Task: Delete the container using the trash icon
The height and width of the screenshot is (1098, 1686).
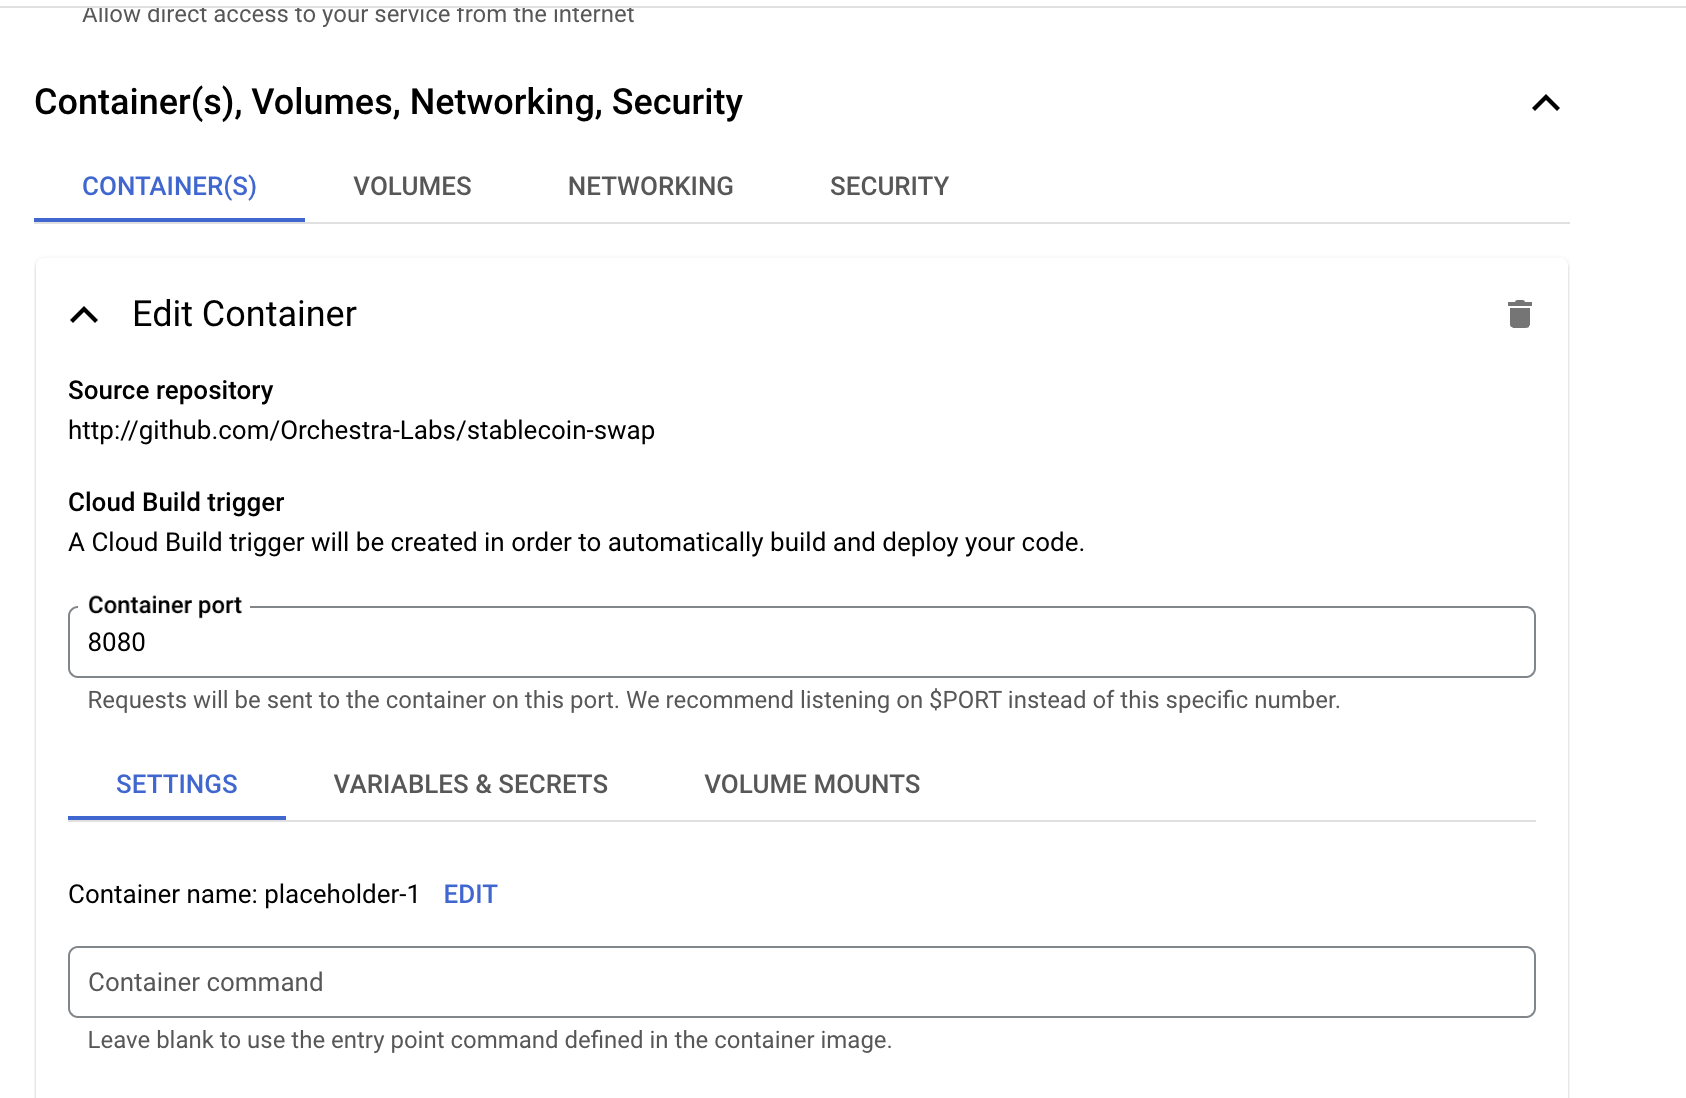Action: tap(1519, 314)
